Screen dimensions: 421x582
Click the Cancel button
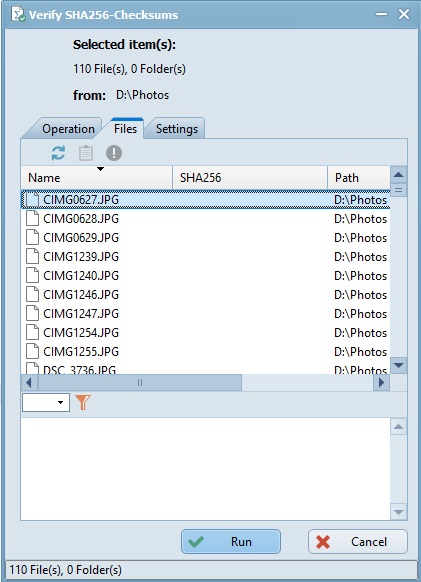[x=358, y=542]
